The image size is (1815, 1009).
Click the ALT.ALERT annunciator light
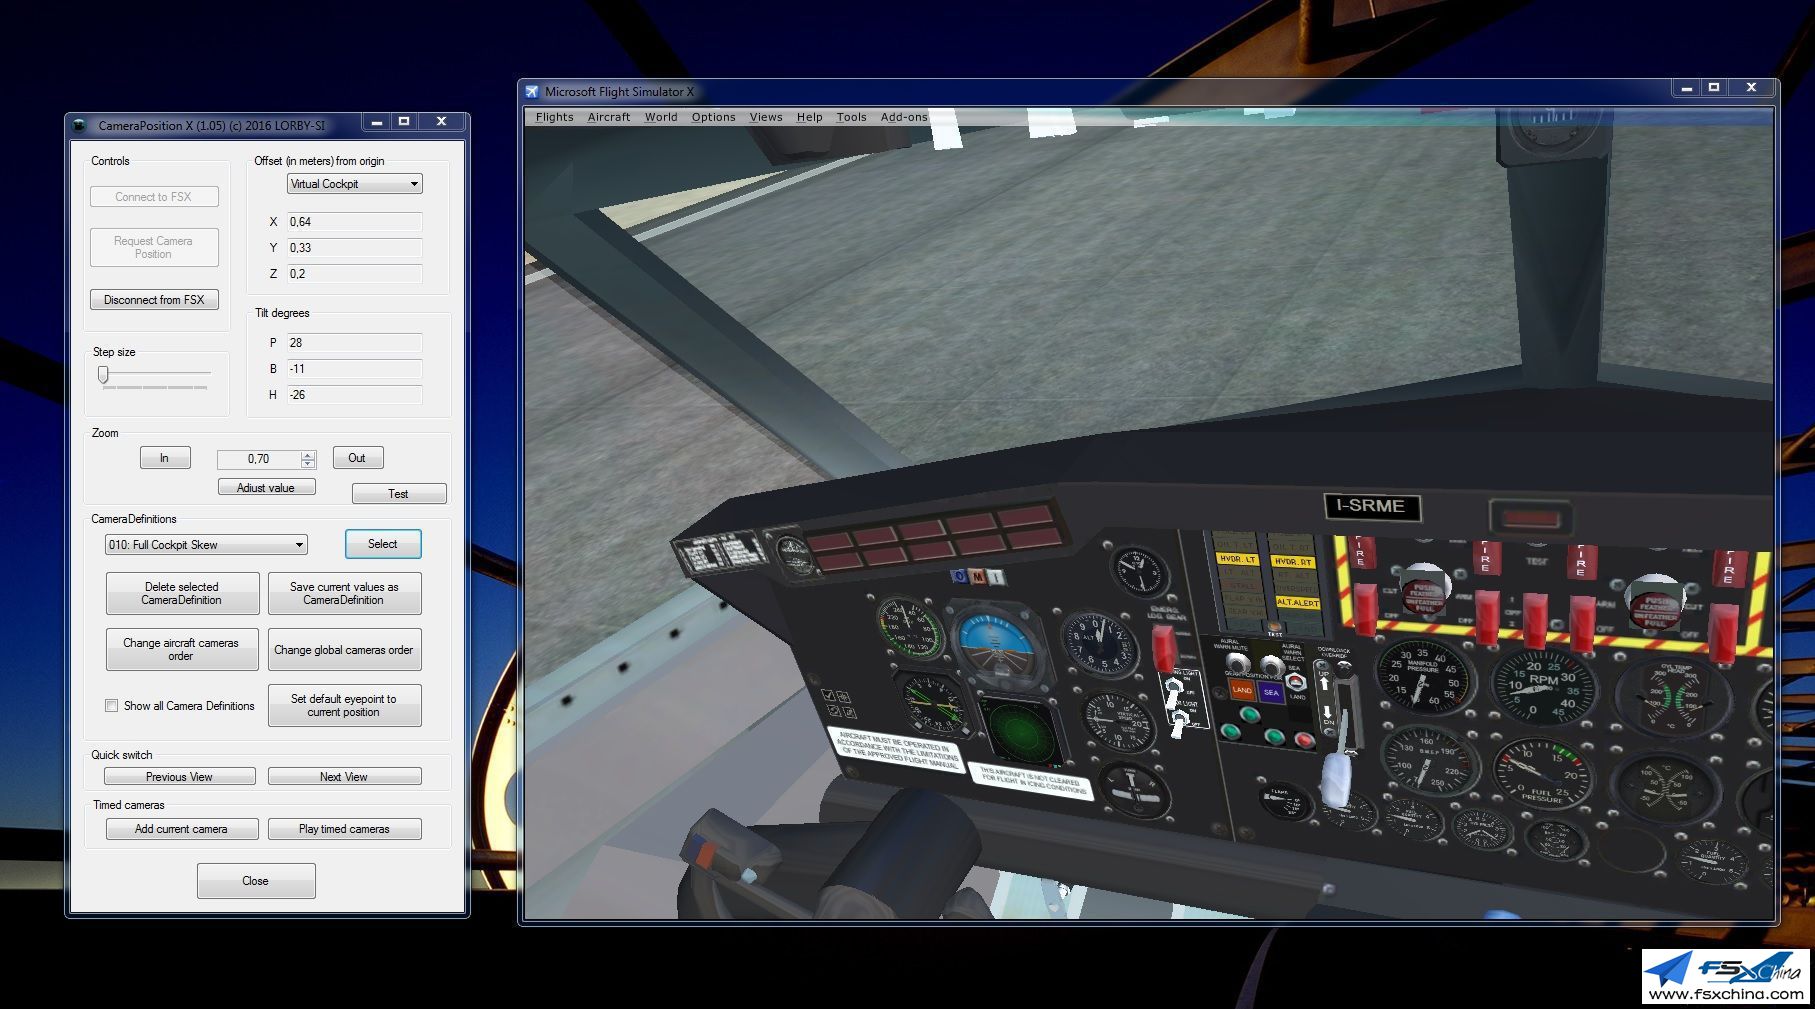pyautogui.click(x=1297, y=602)
